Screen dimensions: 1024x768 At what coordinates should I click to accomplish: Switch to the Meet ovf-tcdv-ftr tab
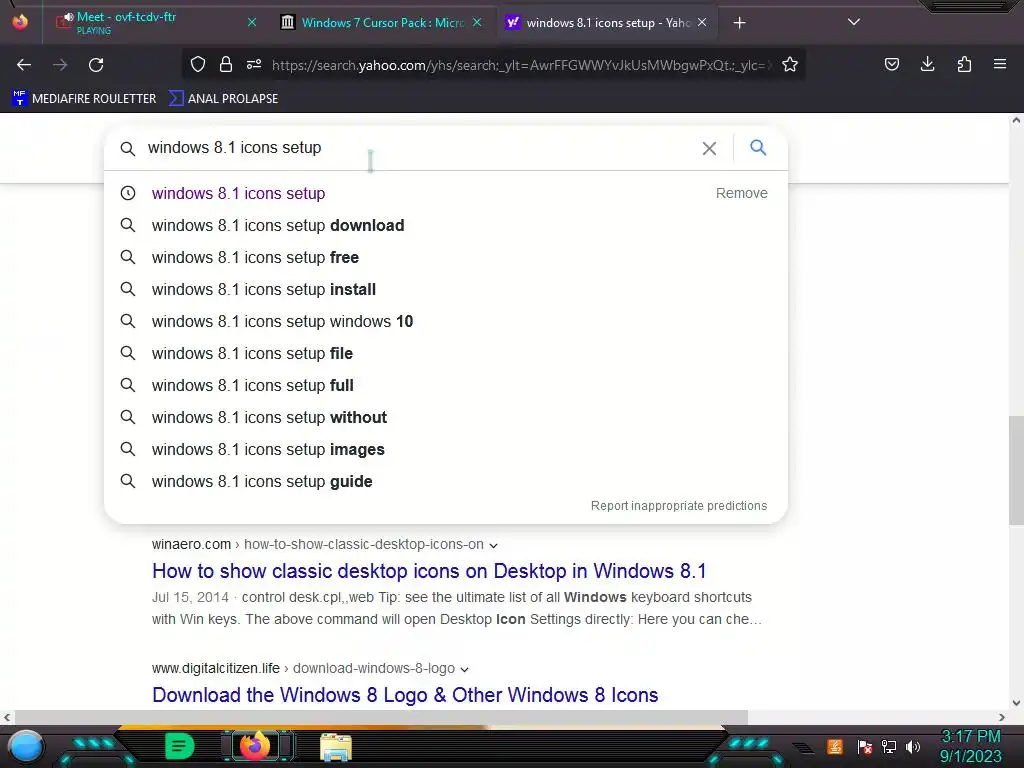click(155, 22)
